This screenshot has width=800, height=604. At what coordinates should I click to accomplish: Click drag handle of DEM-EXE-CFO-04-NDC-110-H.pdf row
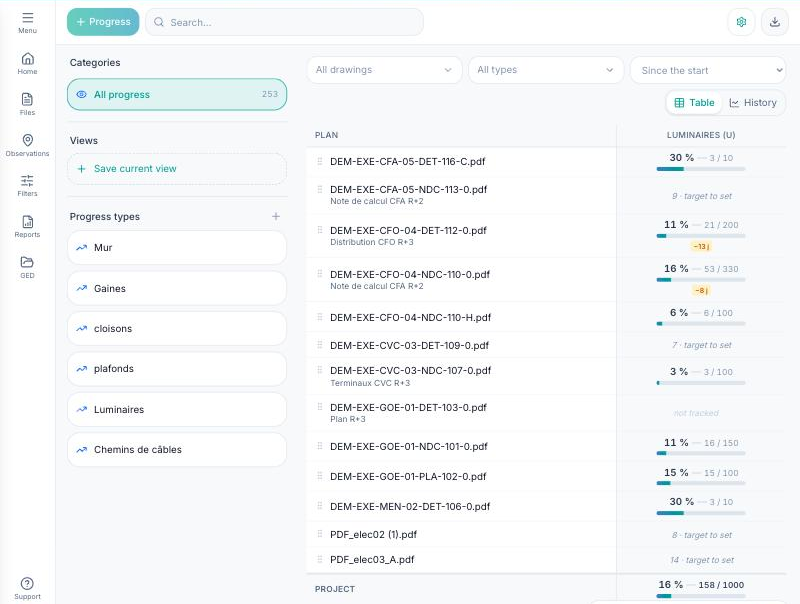320,317
